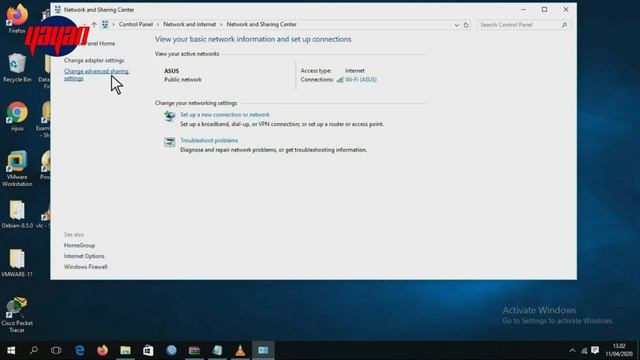Open Change advanced sharing settings link
640x360 pixels.
[96, 75]
